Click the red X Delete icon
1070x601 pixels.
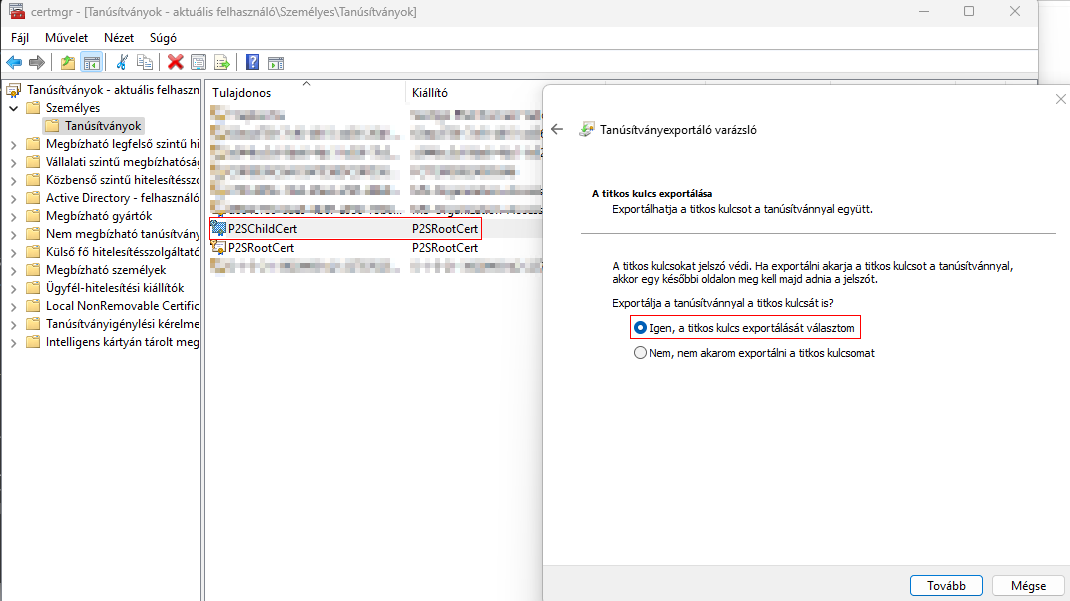point(176,63)
